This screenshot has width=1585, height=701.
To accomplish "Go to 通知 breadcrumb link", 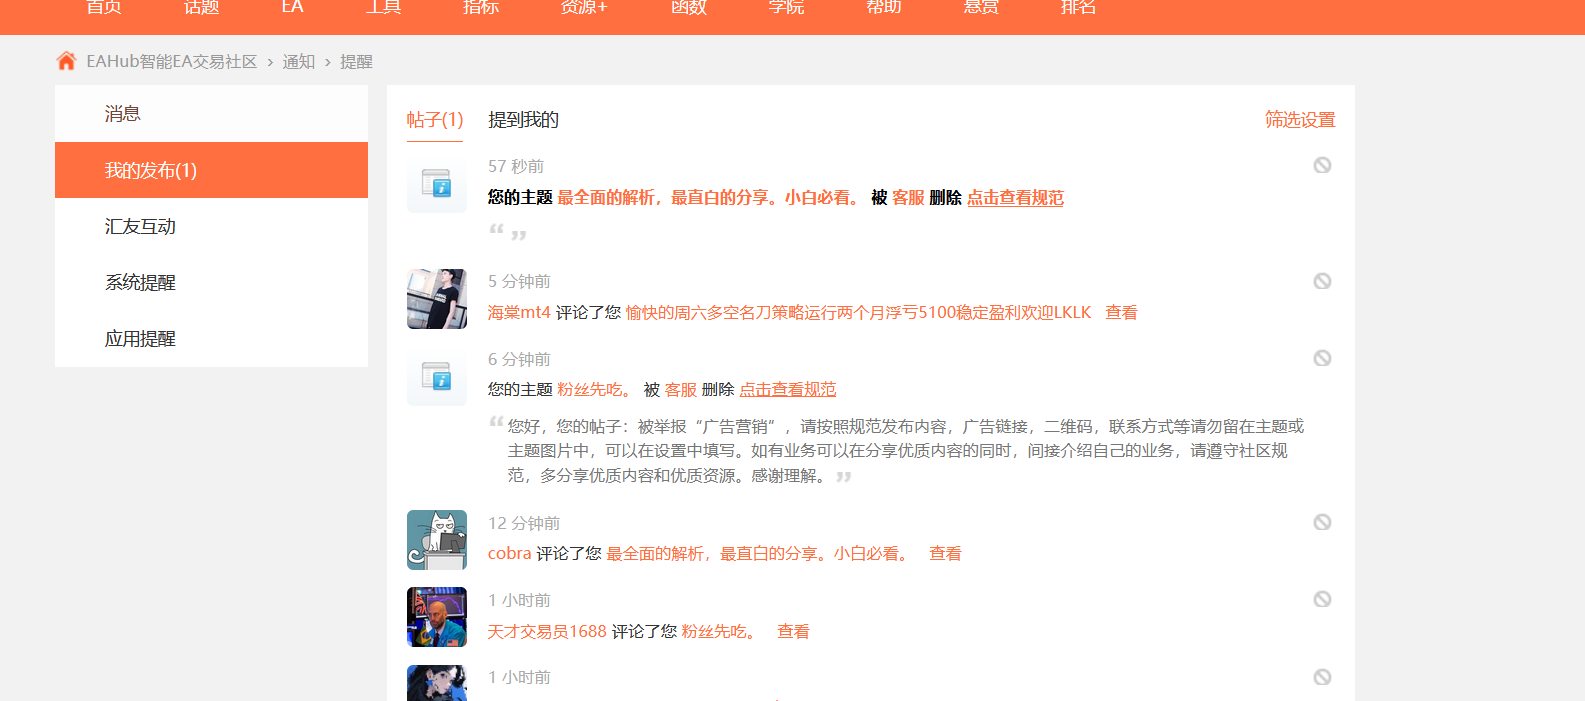I will (x=299, y=61).
